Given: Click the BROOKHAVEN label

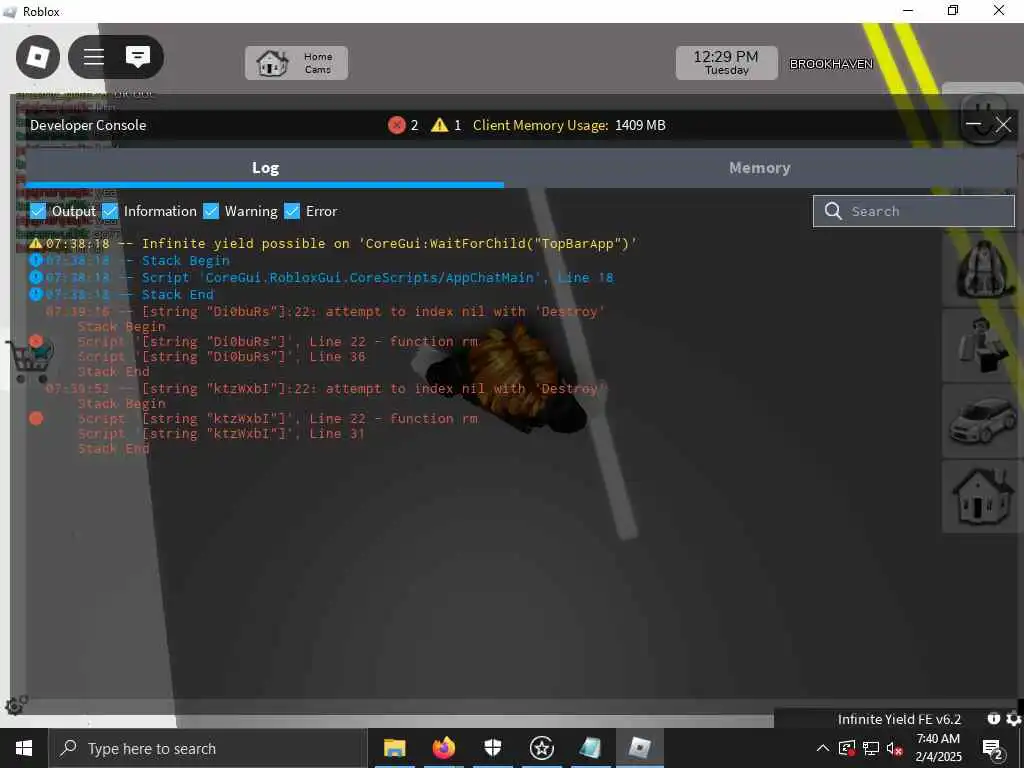Looking at the screenshot, I should pyautogui.click(x=831, y=64).
